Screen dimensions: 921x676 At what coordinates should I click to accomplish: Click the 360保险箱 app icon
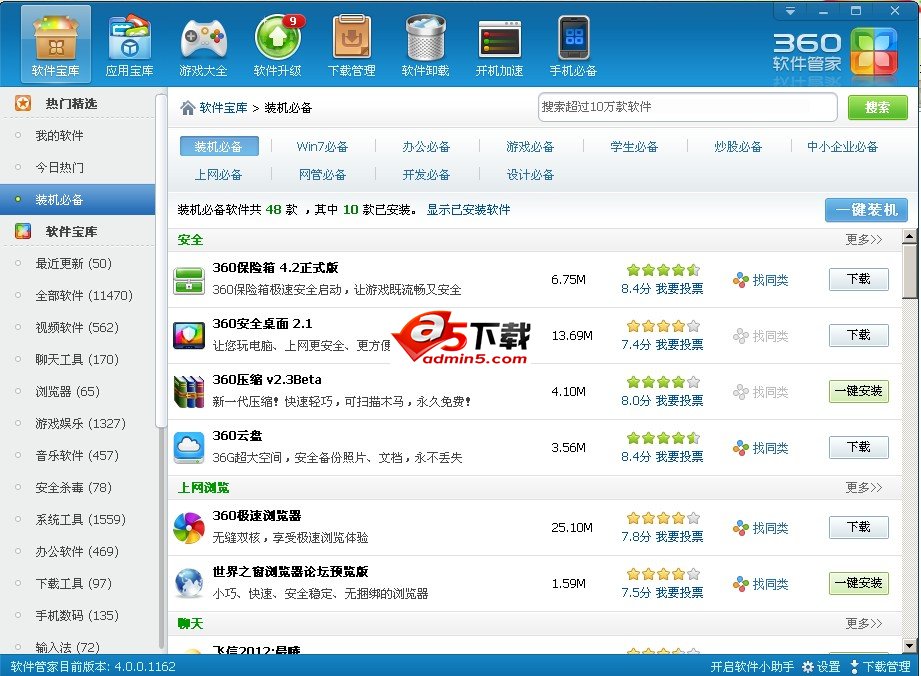pyautogui.click(x=189, y=280)
